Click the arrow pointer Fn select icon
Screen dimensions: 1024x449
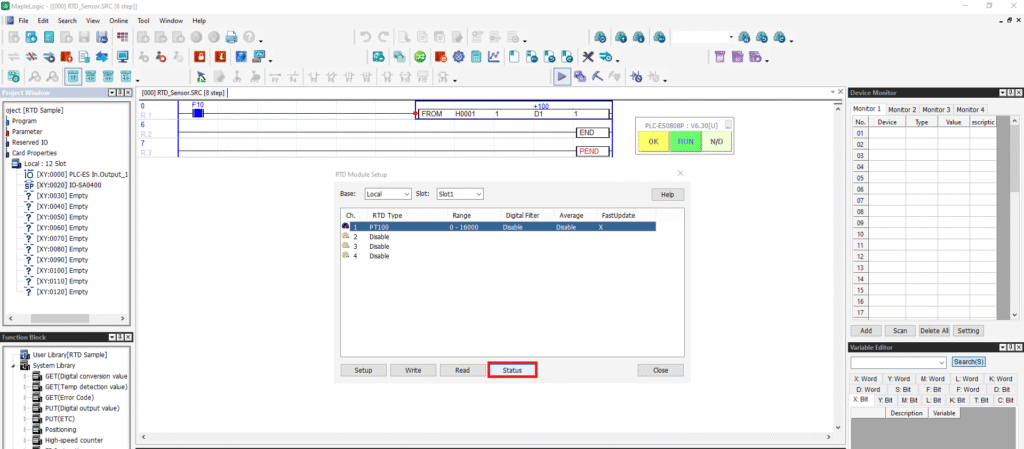(202, 77)
